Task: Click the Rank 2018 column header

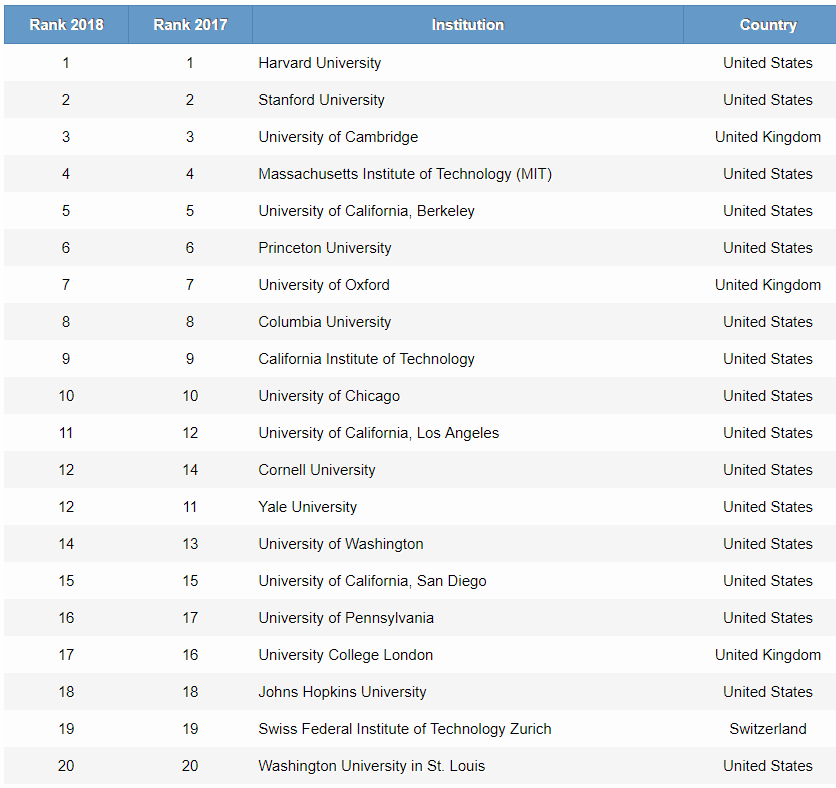Action: pyautogui.click(x=66, y=25)
